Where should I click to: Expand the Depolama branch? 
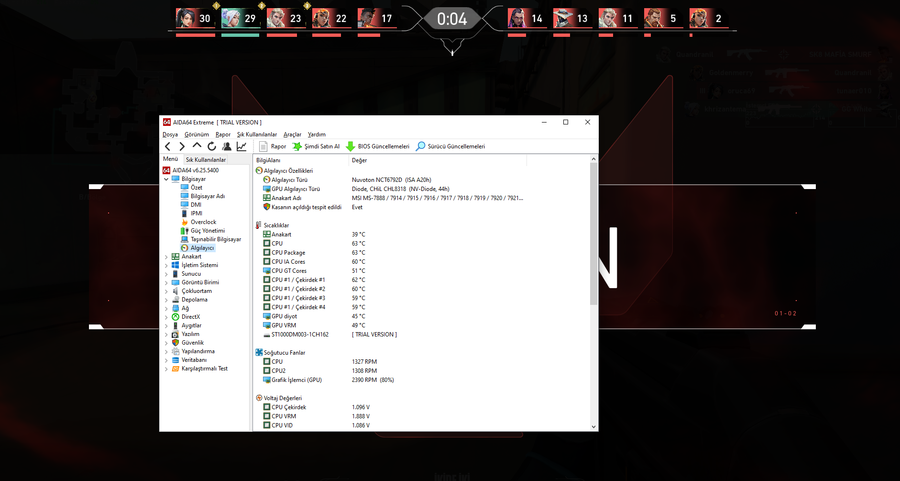point(166,300)
